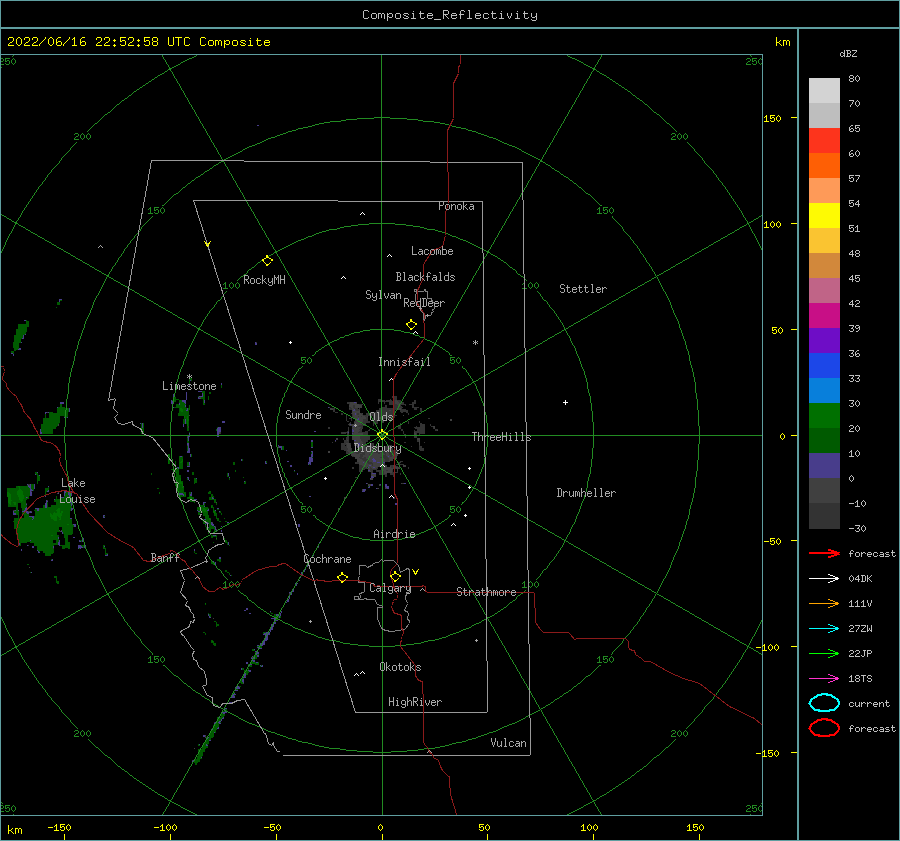Click the ThreeHills label
The image size is (900, 841).
(502, 437)
